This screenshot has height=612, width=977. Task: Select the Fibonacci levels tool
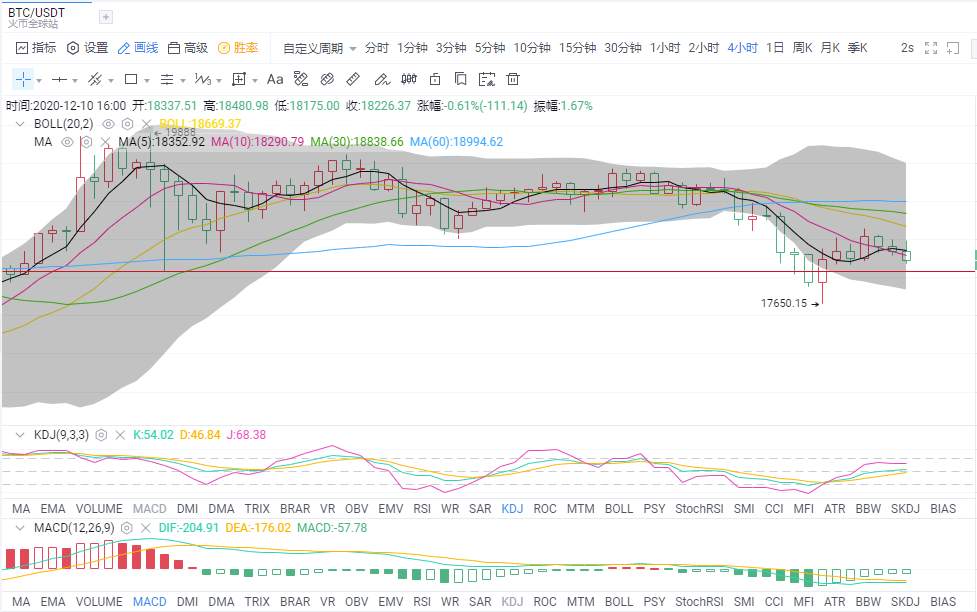[167, 79]
